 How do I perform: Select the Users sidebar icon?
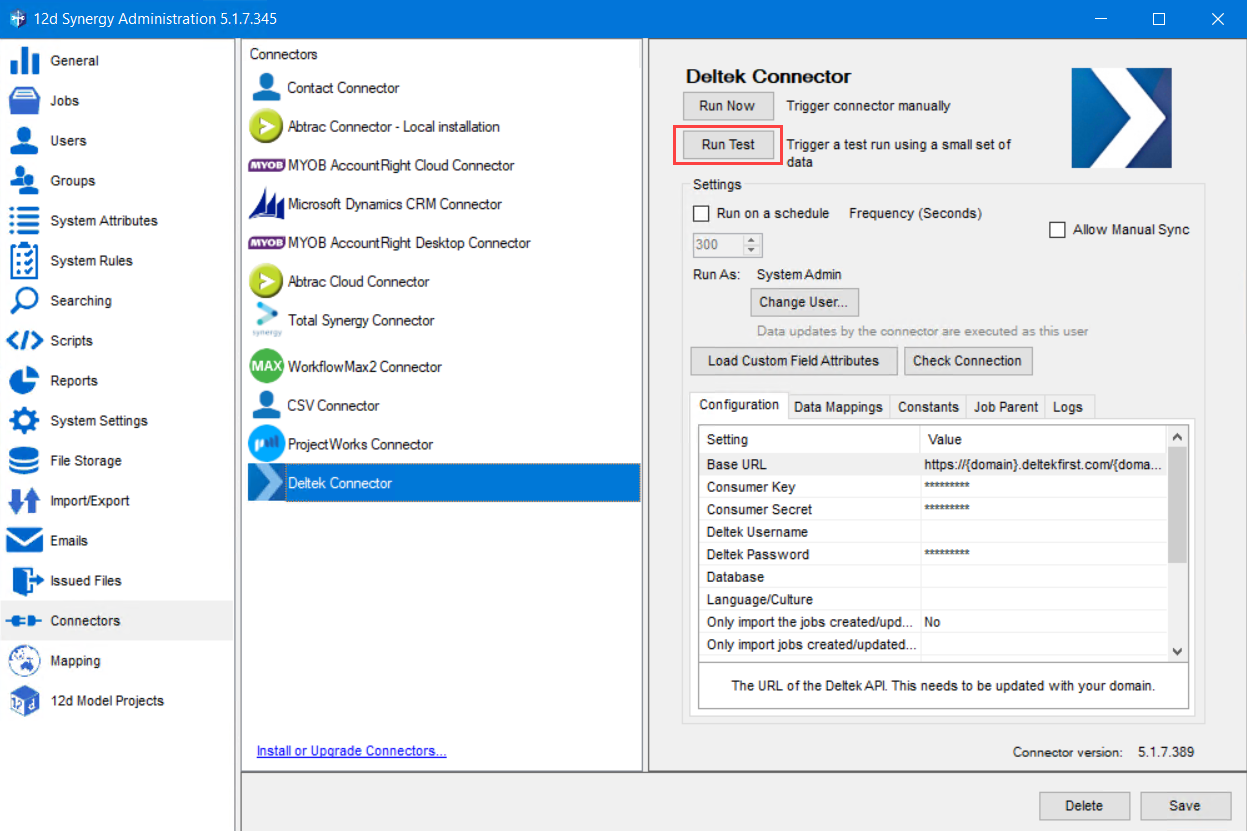[x=24, y=140]
